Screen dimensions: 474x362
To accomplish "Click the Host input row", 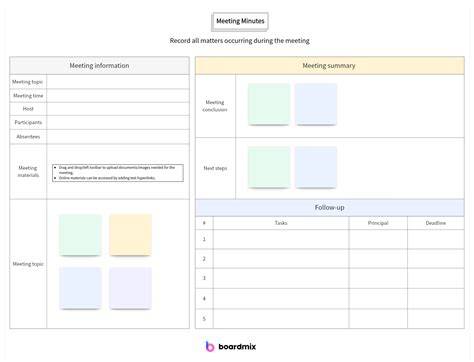I will tap(118, 109).
